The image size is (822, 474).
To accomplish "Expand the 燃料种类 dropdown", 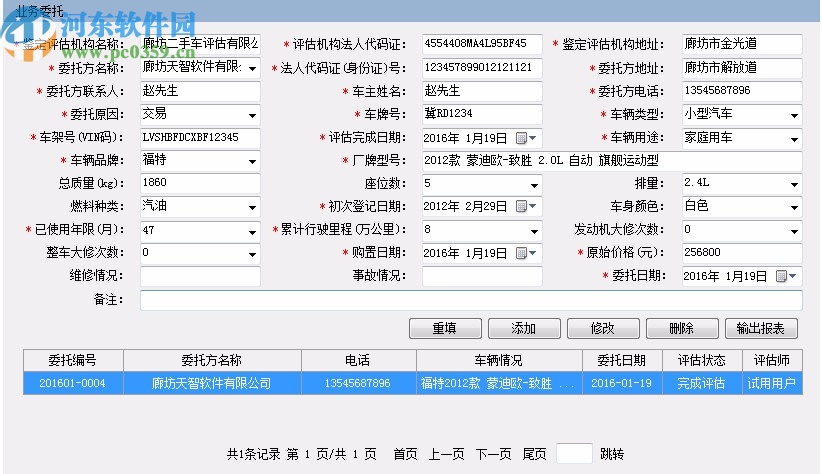I will (x=253, y=208).
